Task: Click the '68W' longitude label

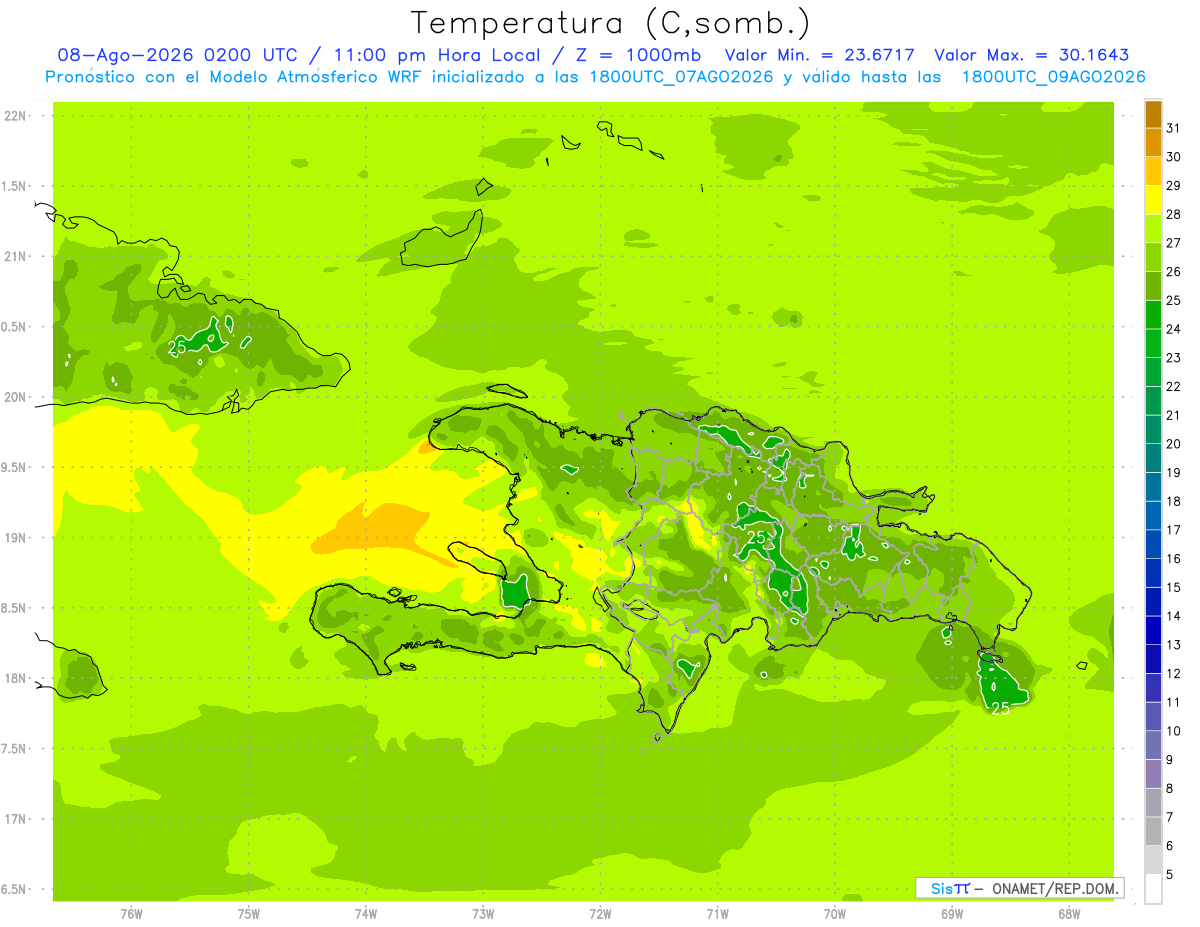Action: click(1069, 914)
